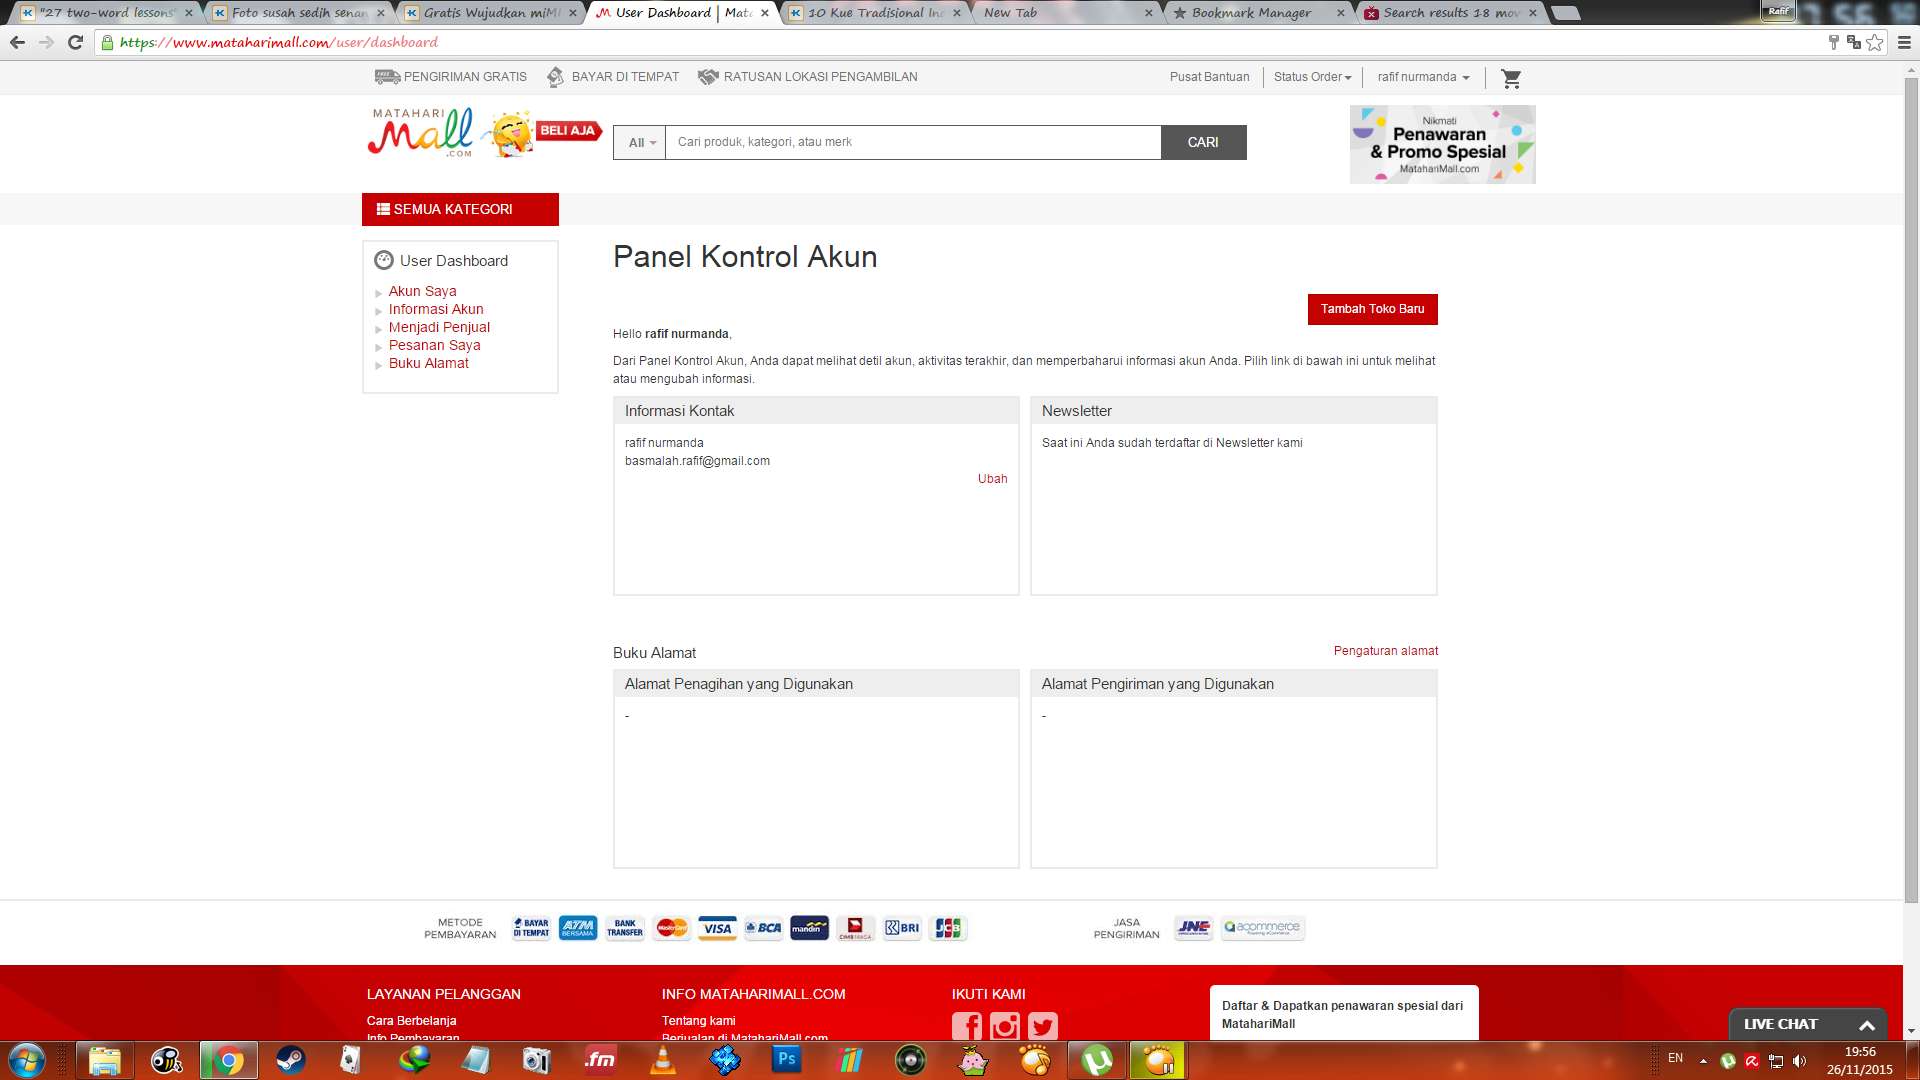The width and height of the screenshot is (1920, 1080).
Task: Switch to the "27 two-word lessons" tab
Action: 106,13
